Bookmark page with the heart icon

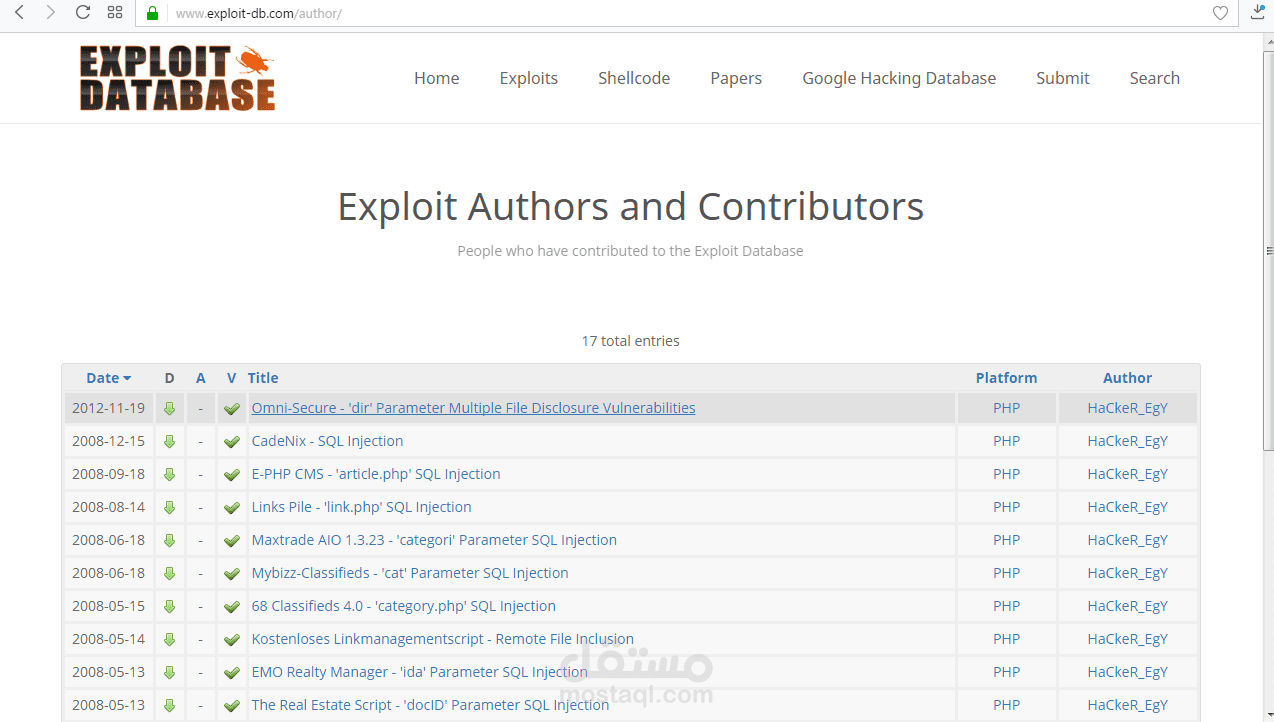pos(1220,13)
